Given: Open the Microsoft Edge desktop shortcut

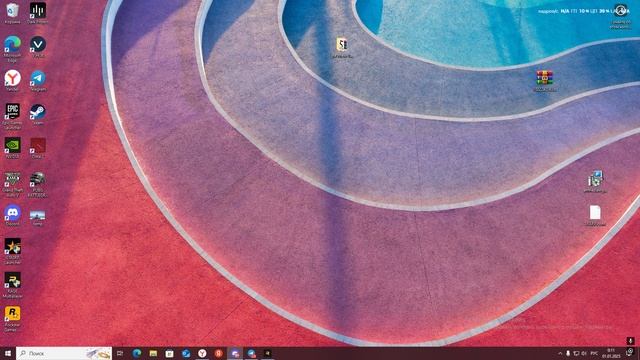Looking at the screenshot, I should (12, 48).
